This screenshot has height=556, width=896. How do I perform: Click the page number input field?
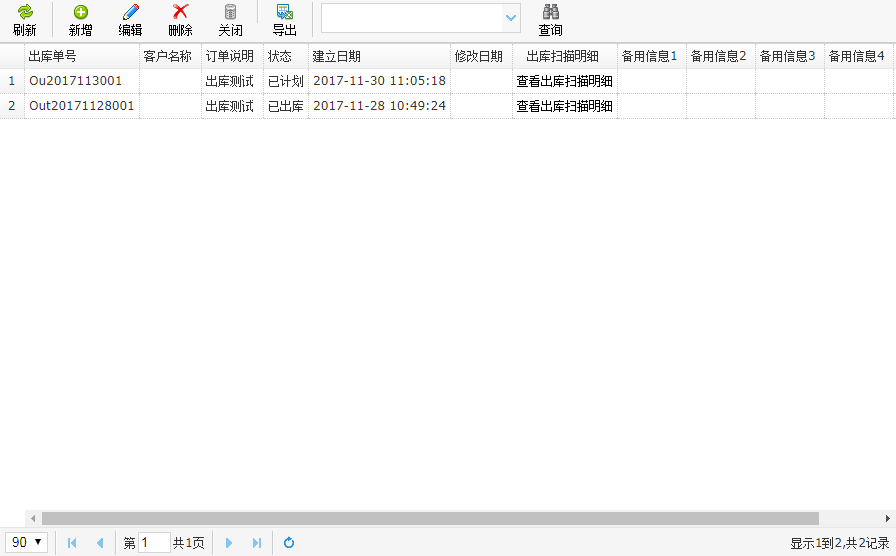(x=154, y=543)
